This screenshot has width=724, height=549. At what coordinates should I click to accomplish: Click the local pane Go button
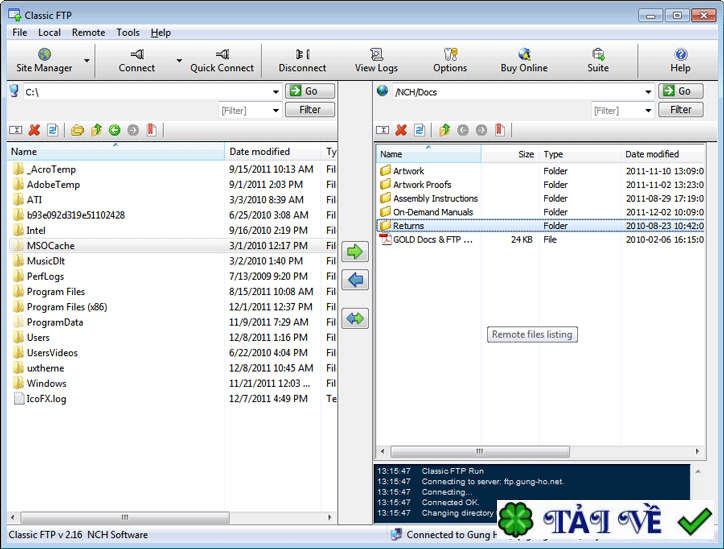coord(310,91)
